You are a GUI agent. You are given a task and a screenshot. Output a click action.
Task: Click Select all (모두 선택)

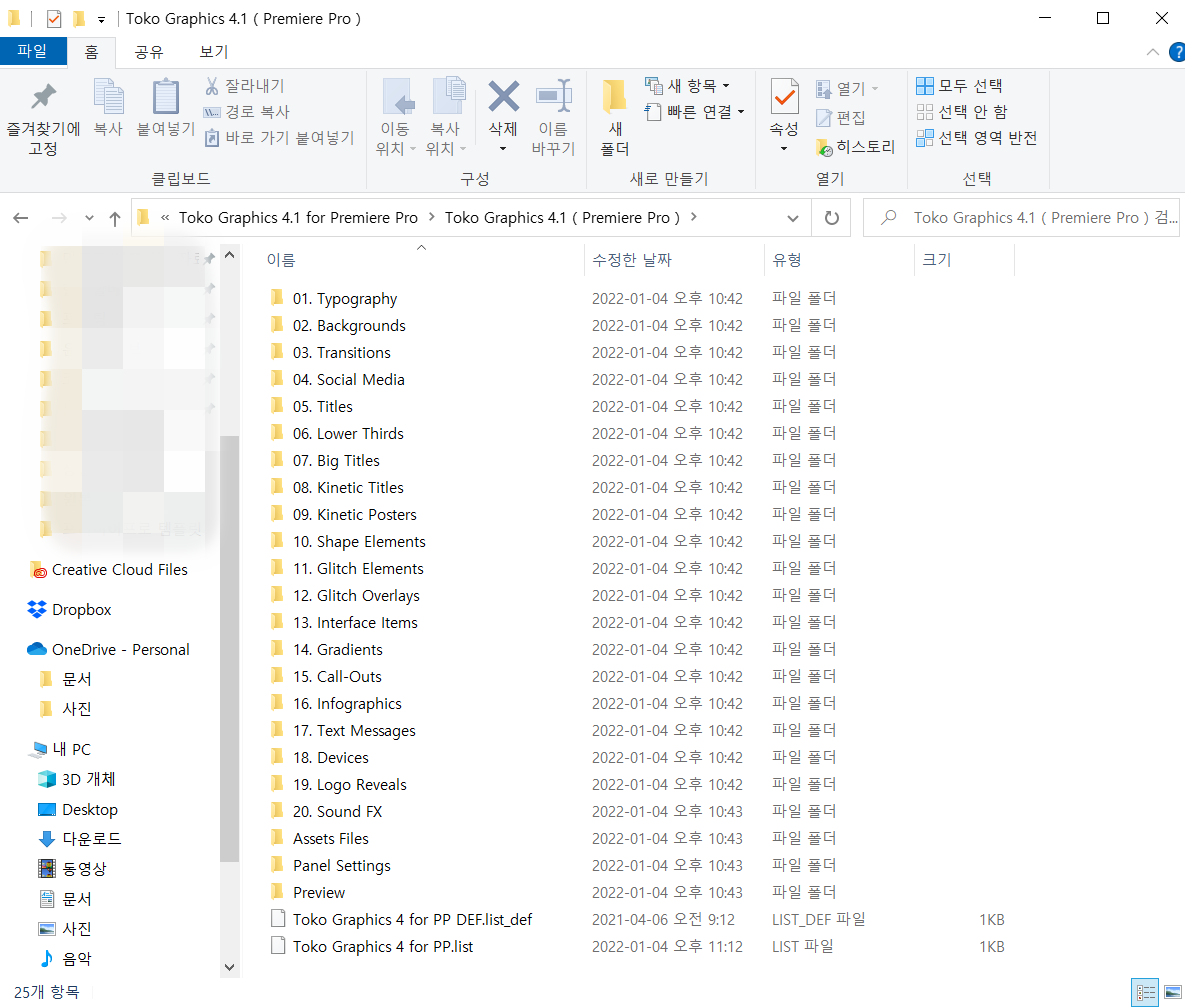click(x=960, y=85)
